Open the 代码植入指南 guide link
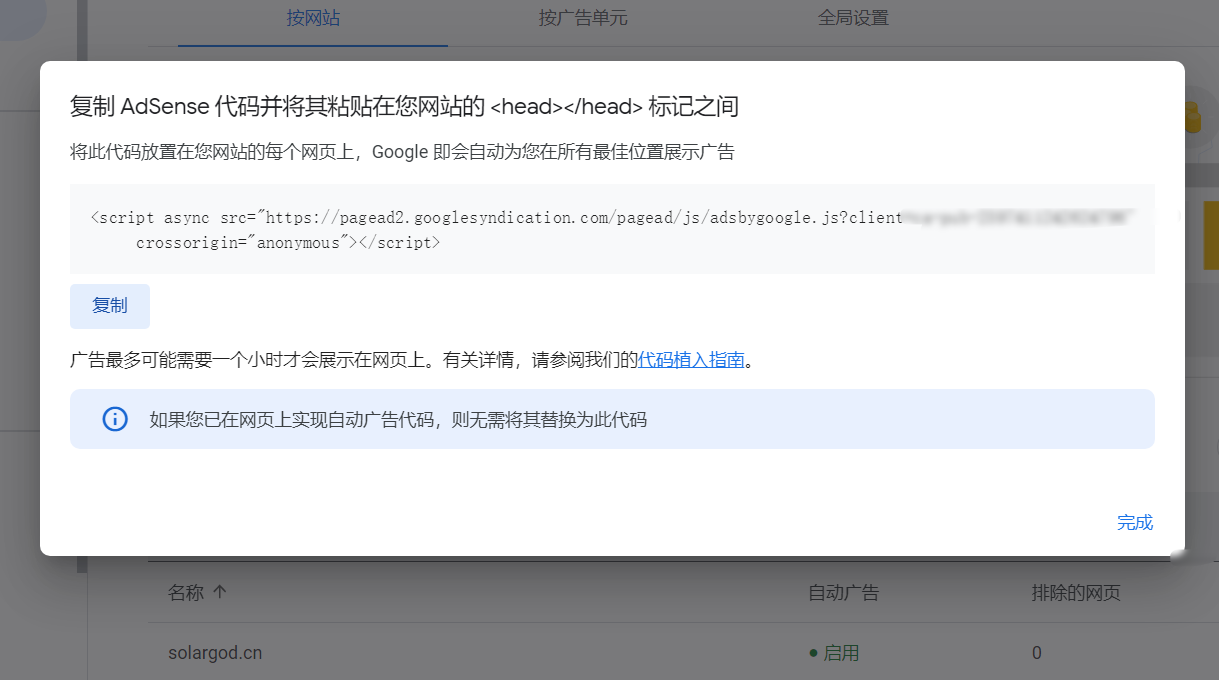The image size is (1219, 680). (x=692, y=359)
